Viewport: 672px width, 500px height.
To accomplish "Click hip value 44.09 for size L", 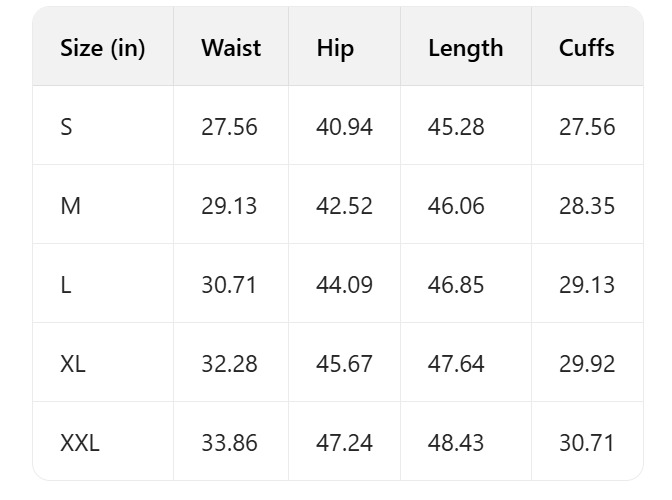I will [x=345, y=285].
